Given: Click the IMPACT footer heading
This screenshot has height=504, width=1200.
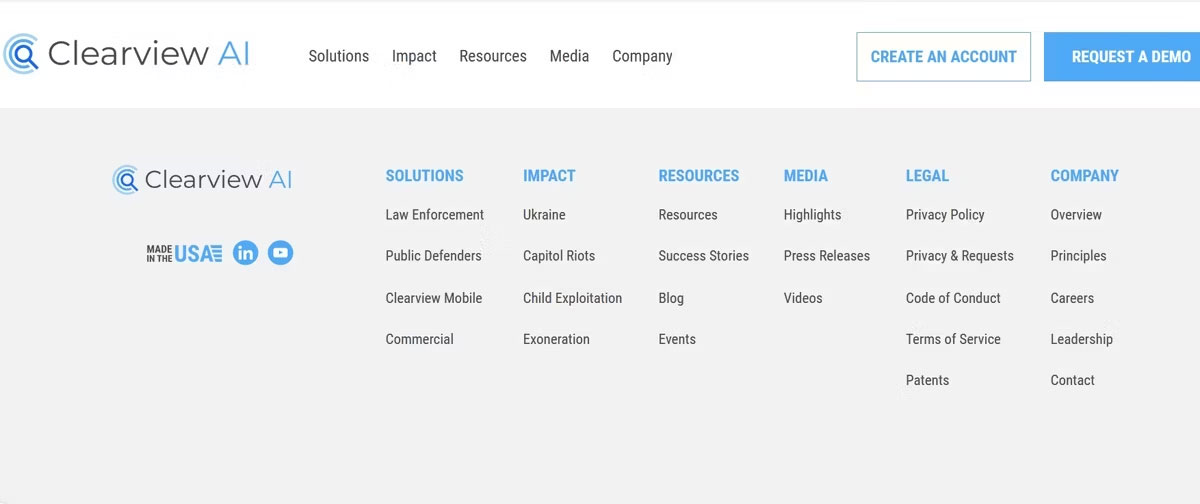Looking at the screenshot, I should click(549, 176).
